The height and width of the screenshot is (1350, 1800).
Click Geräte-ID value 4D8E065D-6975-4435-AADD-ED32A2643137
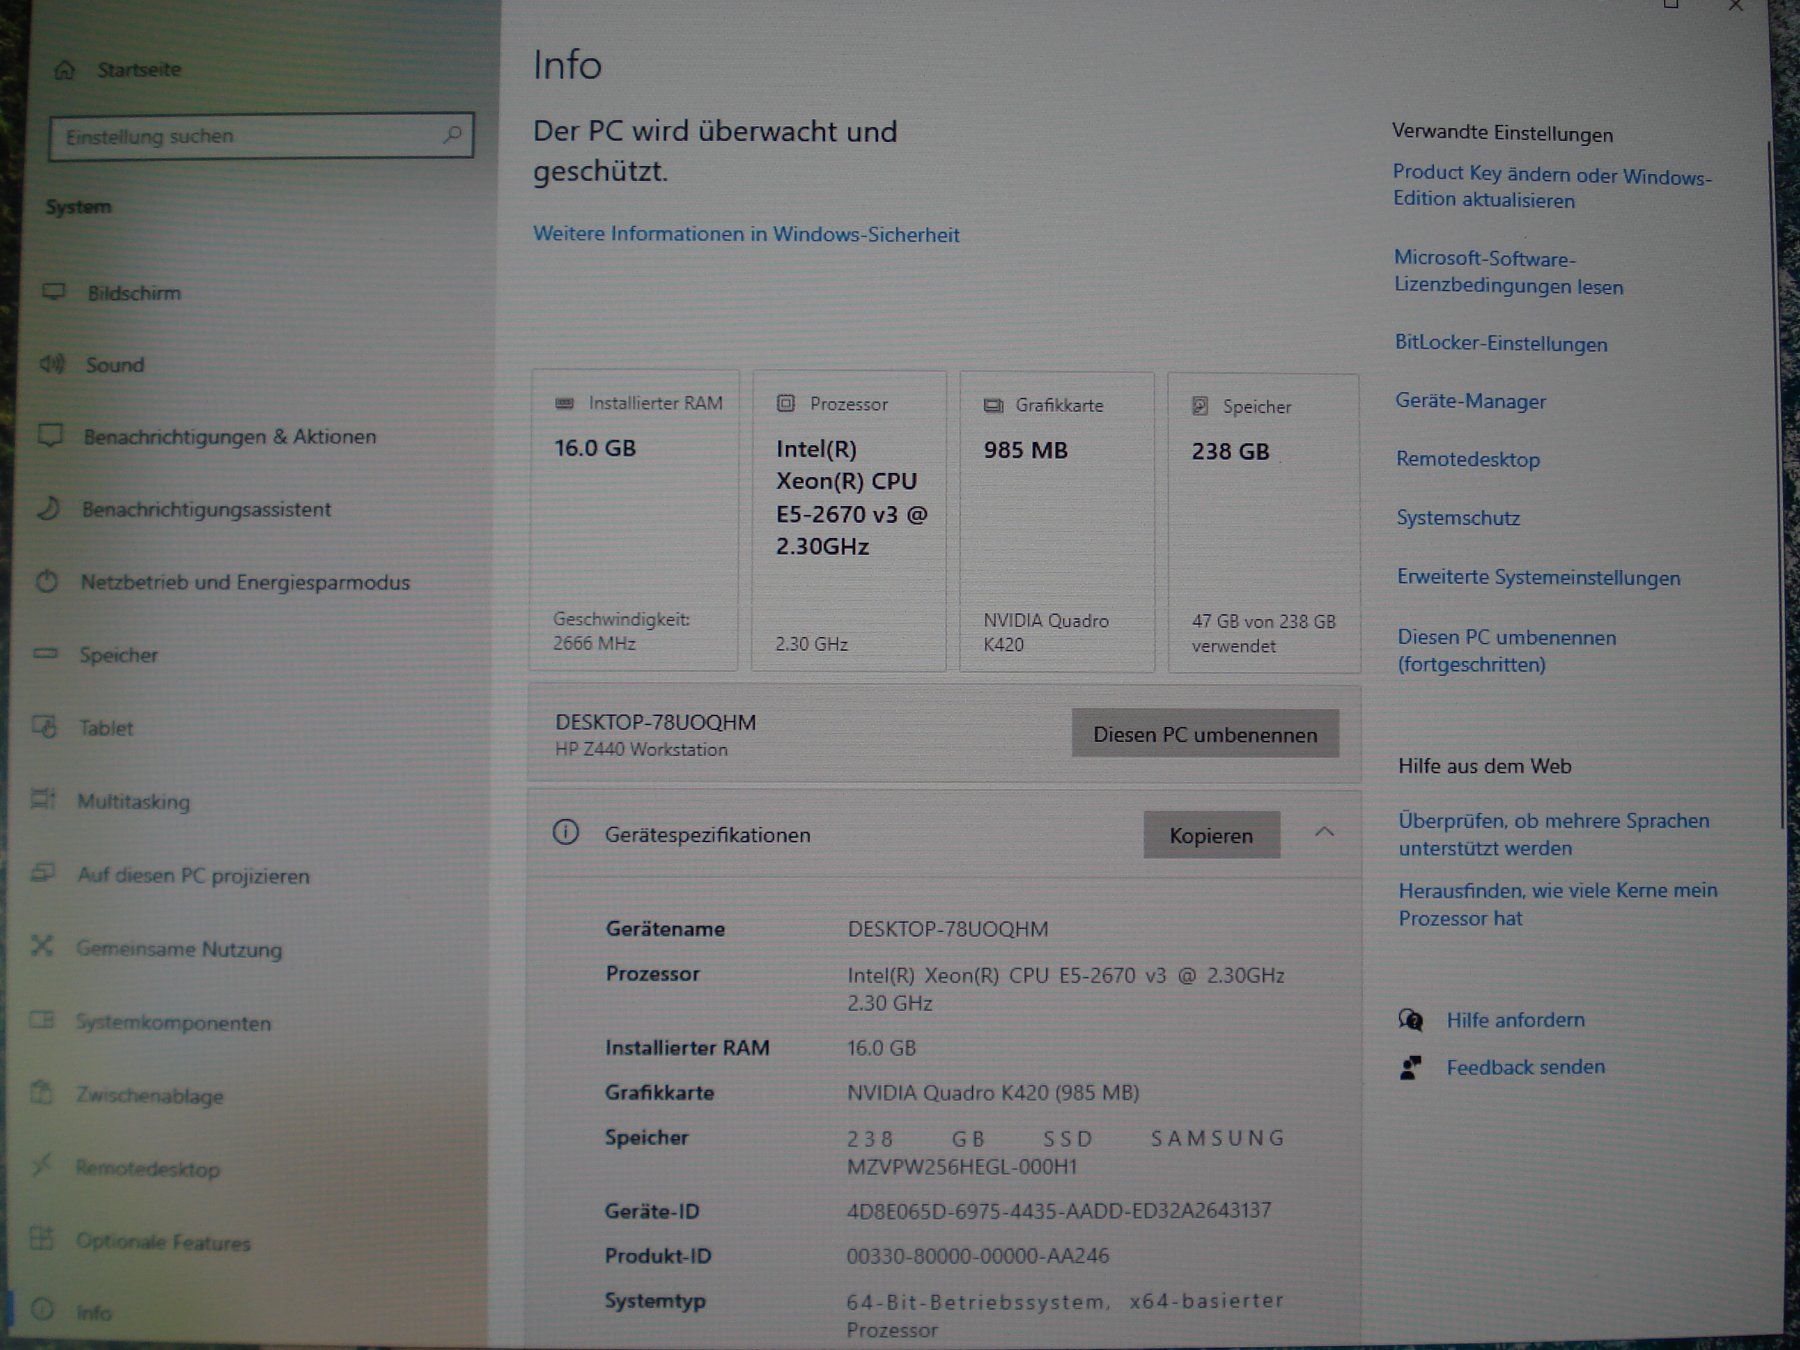coord(1059,1210)
